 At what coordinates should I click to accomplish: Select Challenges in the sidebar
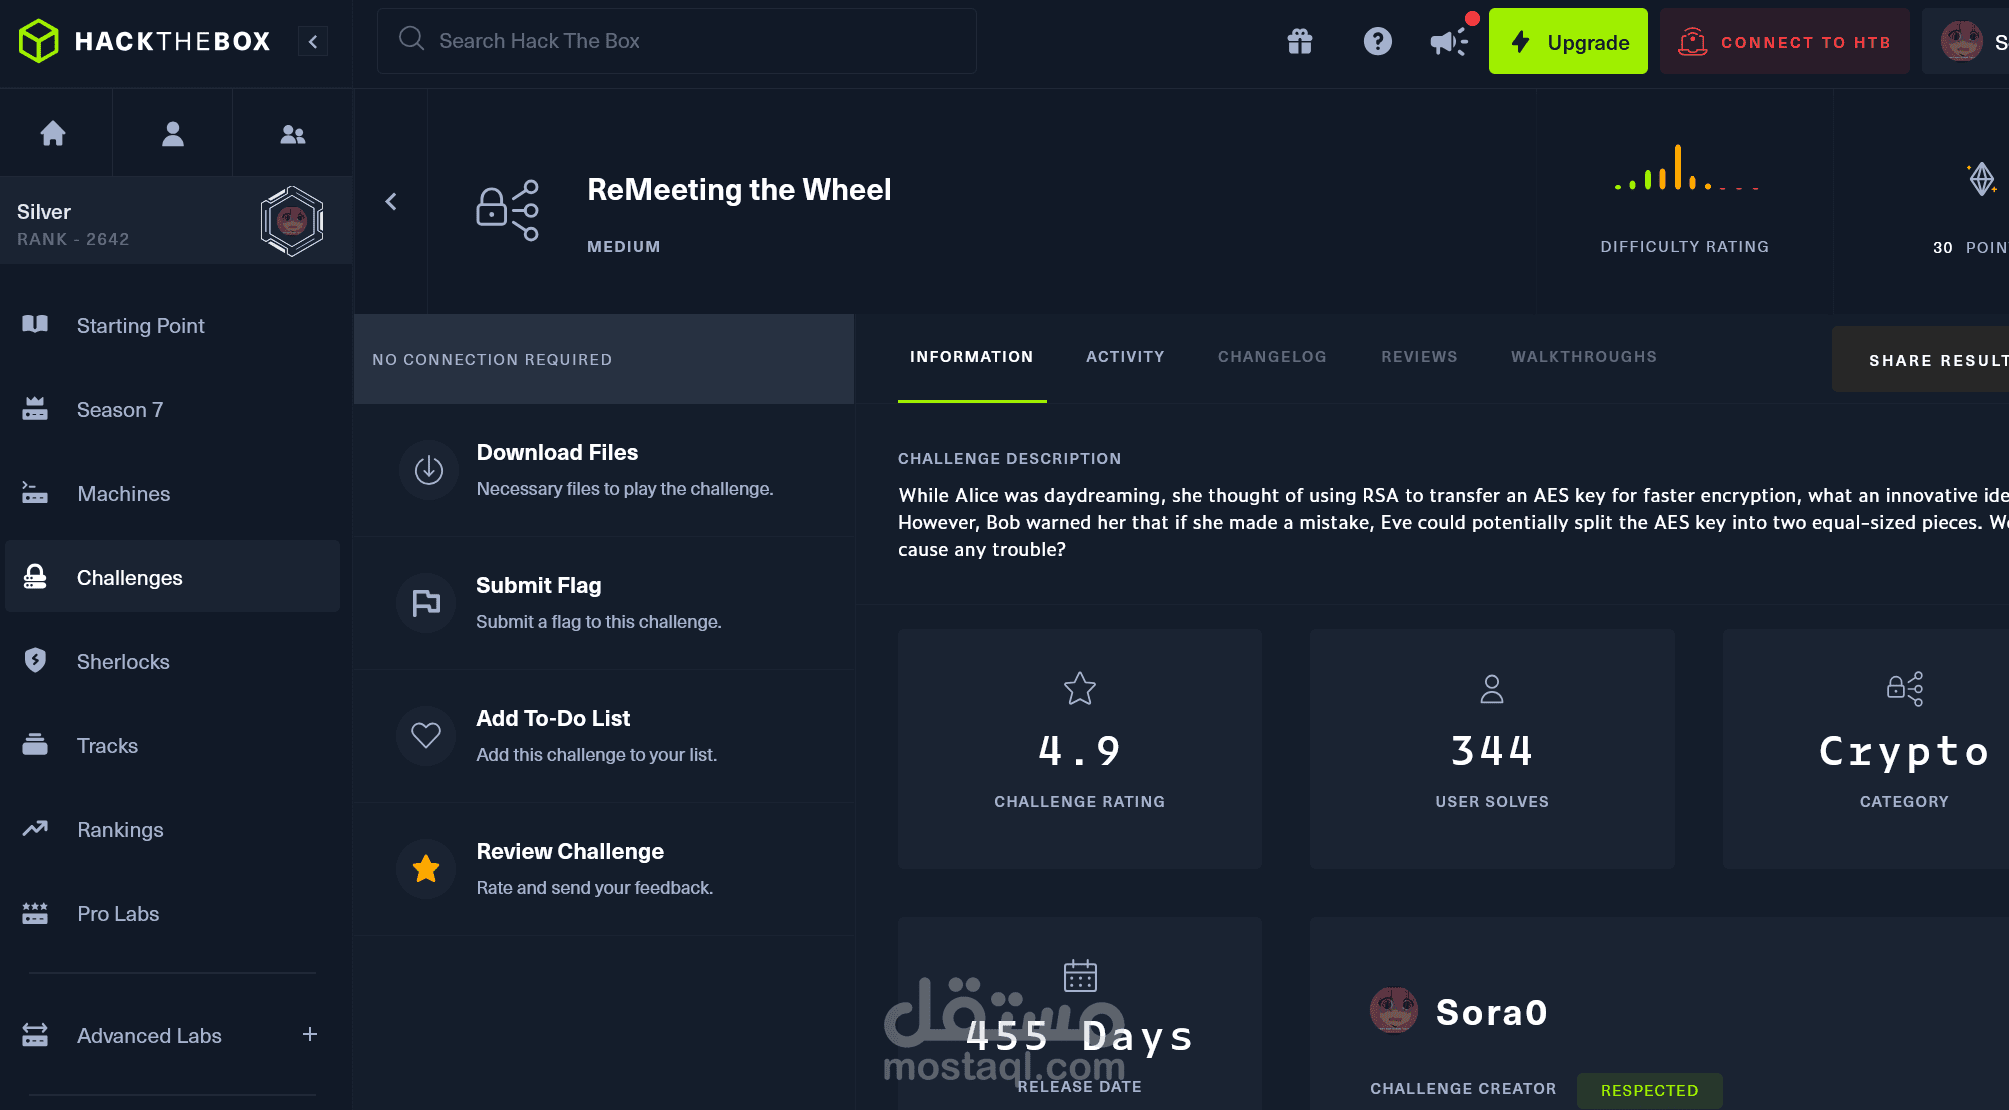172,577
